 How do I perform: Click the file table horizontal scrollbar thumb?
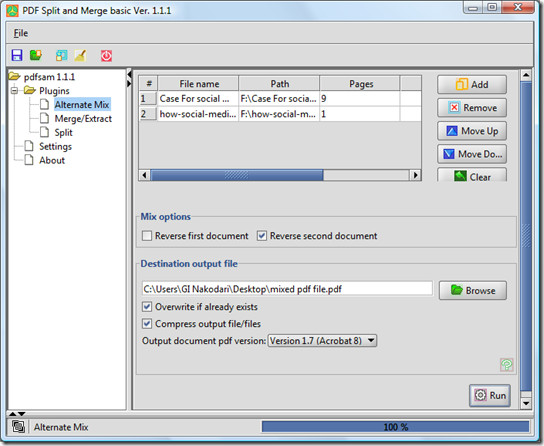pos(237,175)
